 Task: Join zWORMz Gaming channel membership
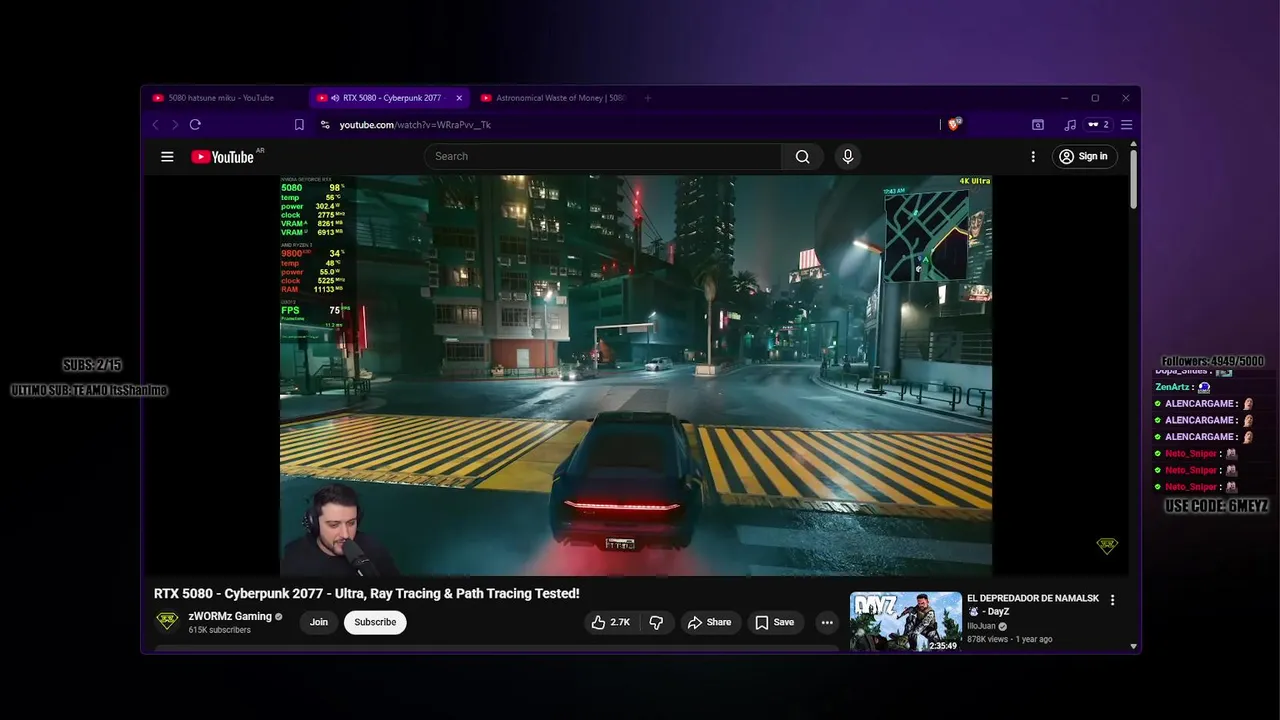click(319, 622)
